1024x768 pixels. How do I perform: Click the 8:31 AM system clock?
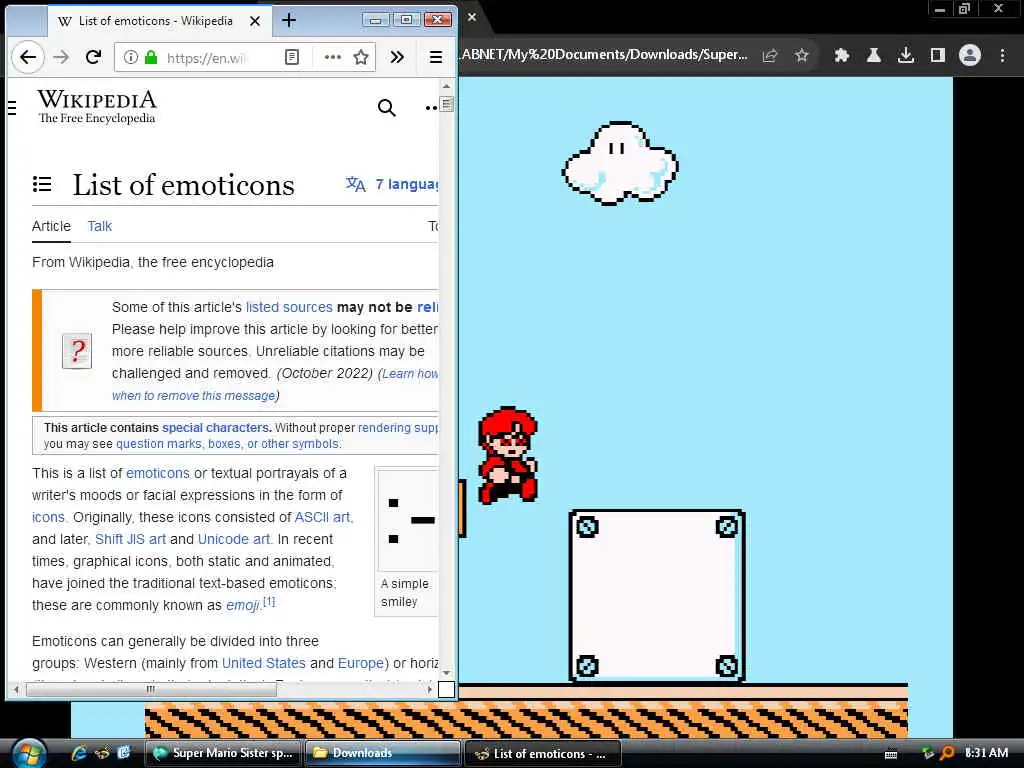[x=986, y=753]
